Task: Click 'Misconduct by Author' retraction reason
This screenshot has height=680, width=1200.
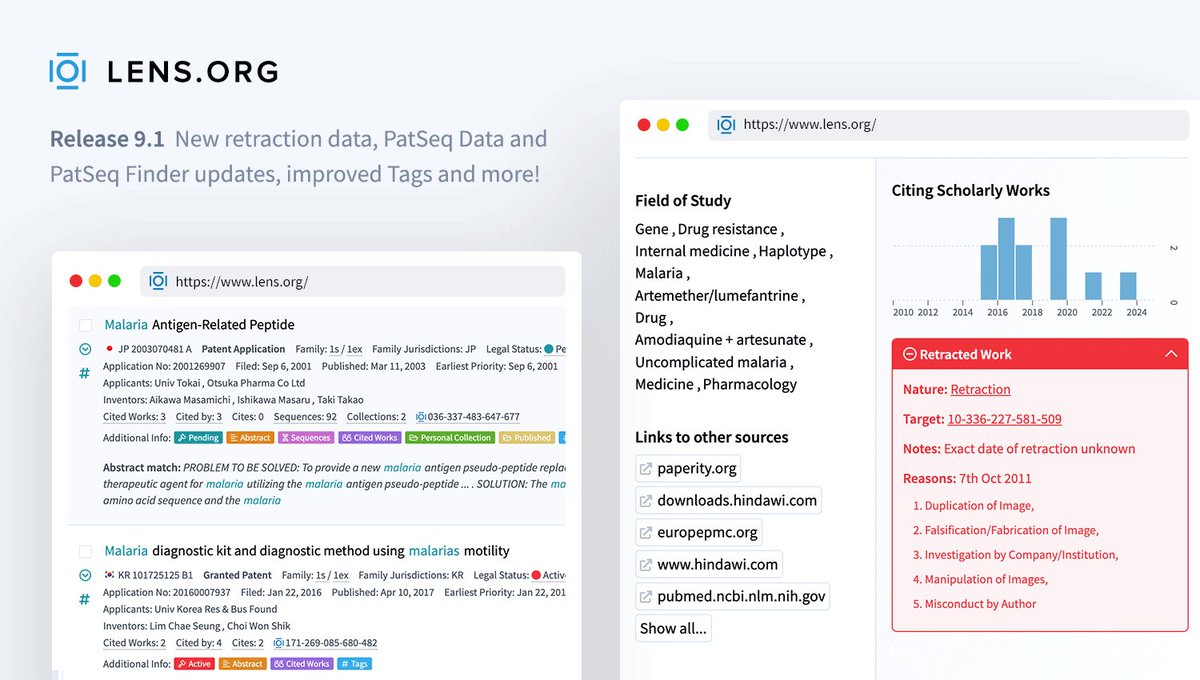Action: (x=980, y=604)
